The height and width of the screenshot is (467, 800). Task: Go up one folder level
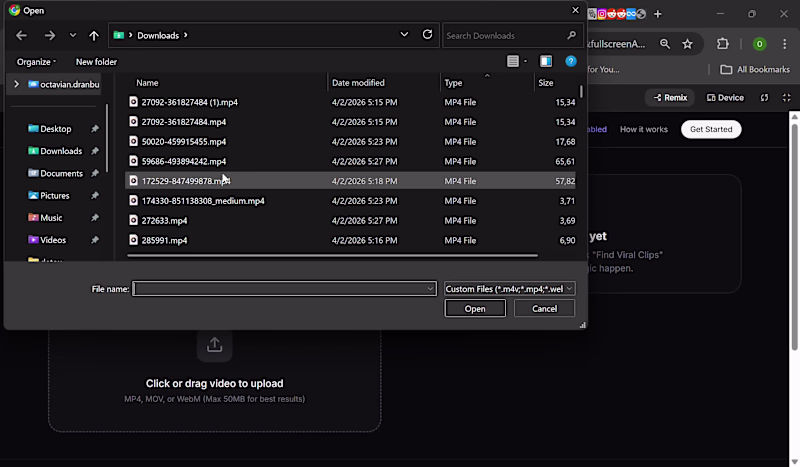(94, 35)
